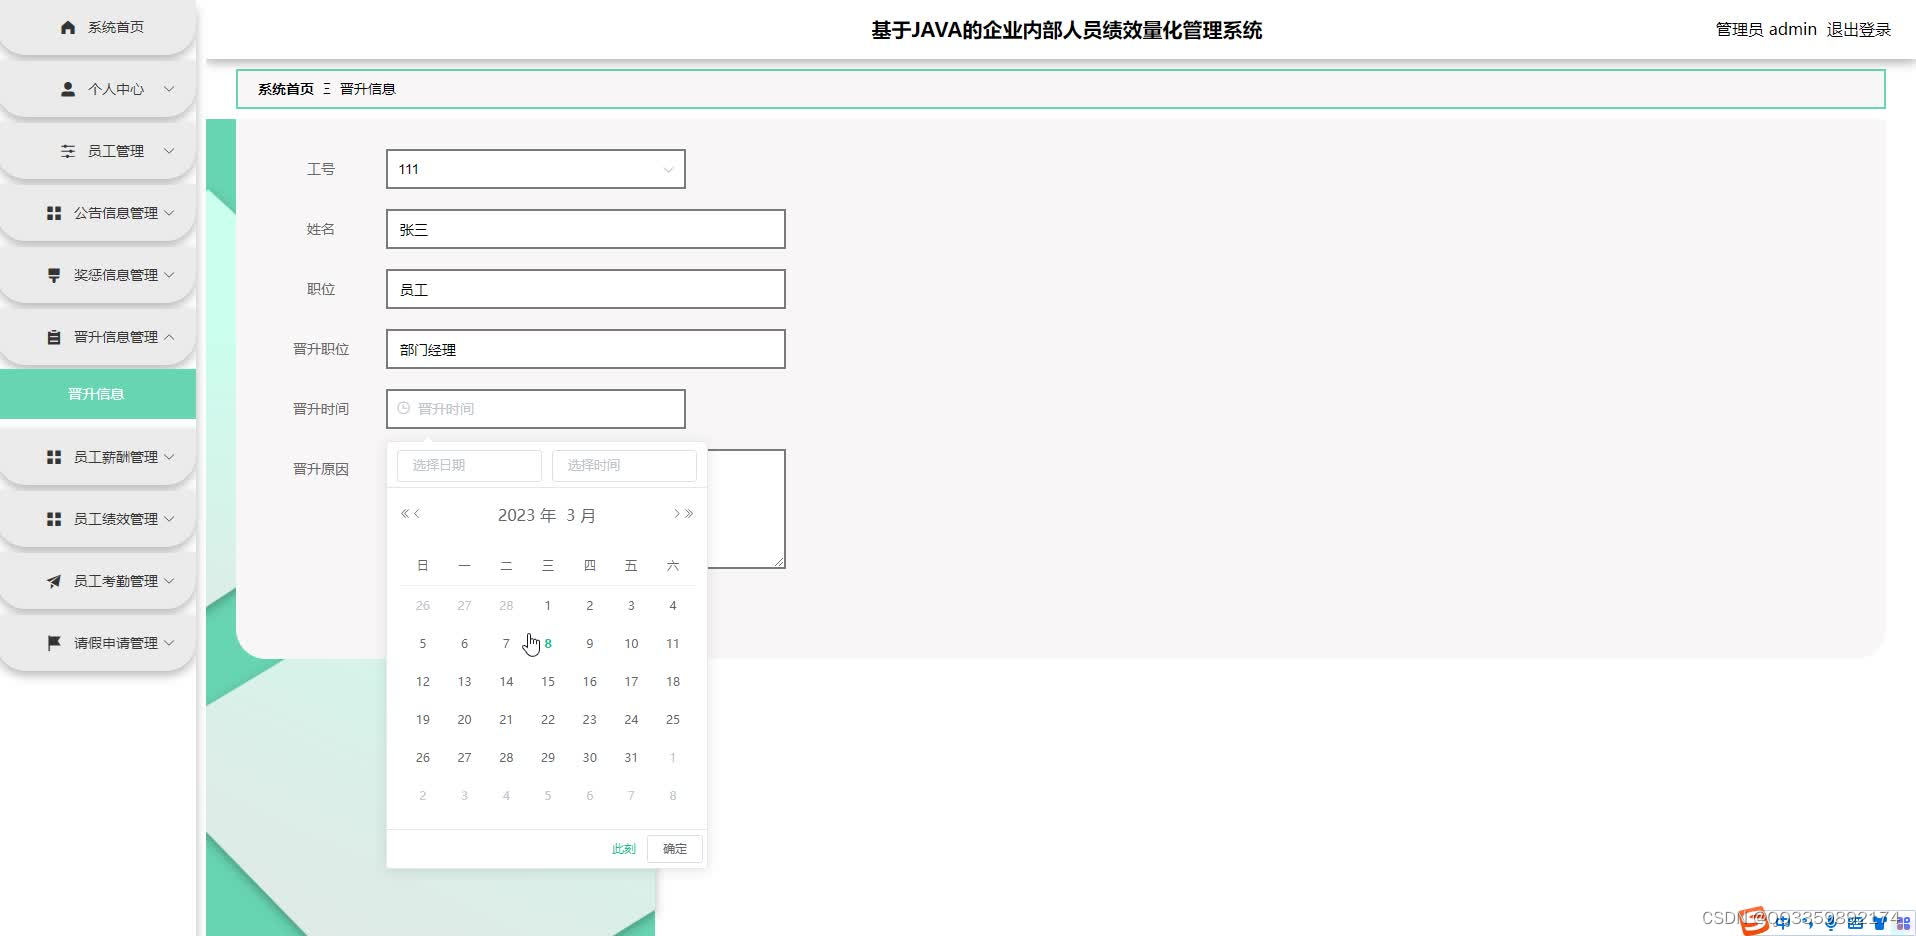
Task: Expand the 公告信息管理 menu chevron
Action: coord(169,213)
